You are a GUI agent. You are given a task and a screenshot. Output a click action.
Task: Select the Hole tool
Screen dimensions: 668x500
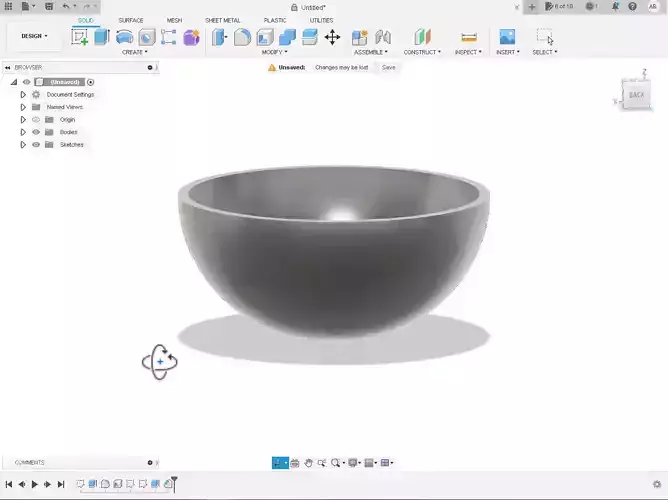[x=147, y=37]
